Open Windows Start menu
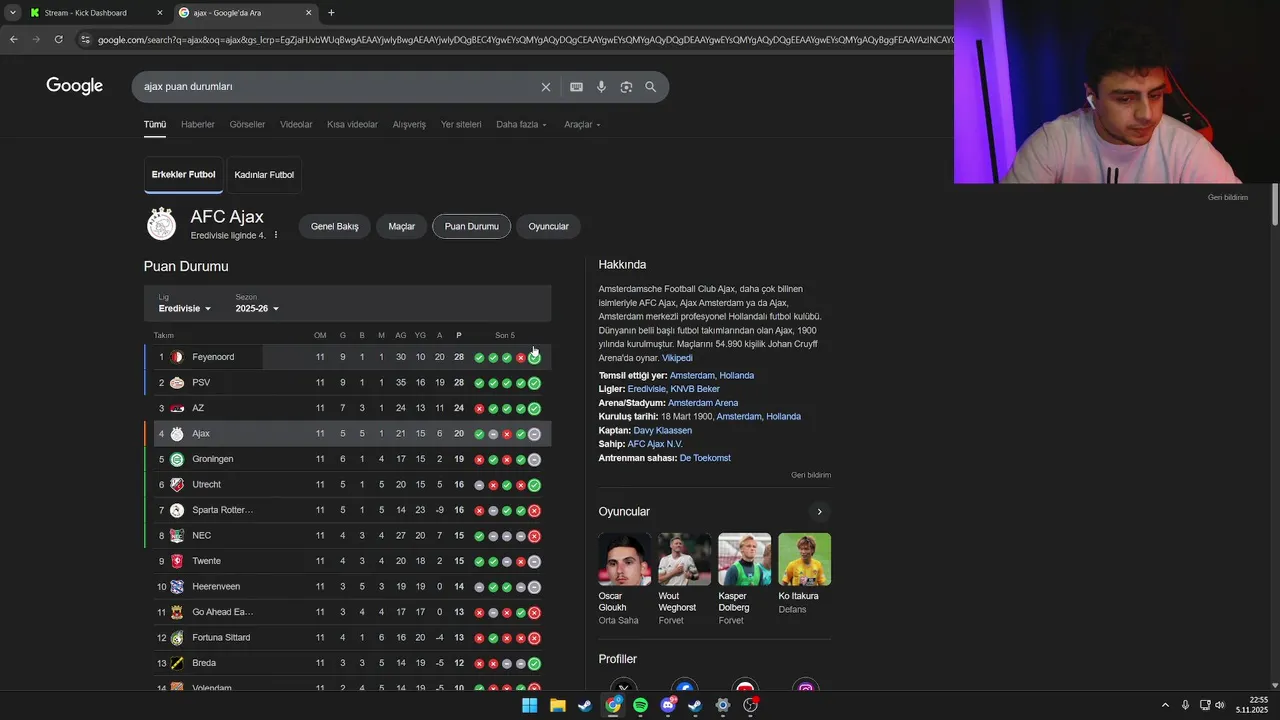This screenshot has width=1280, height=720. [x=529, y=705]
